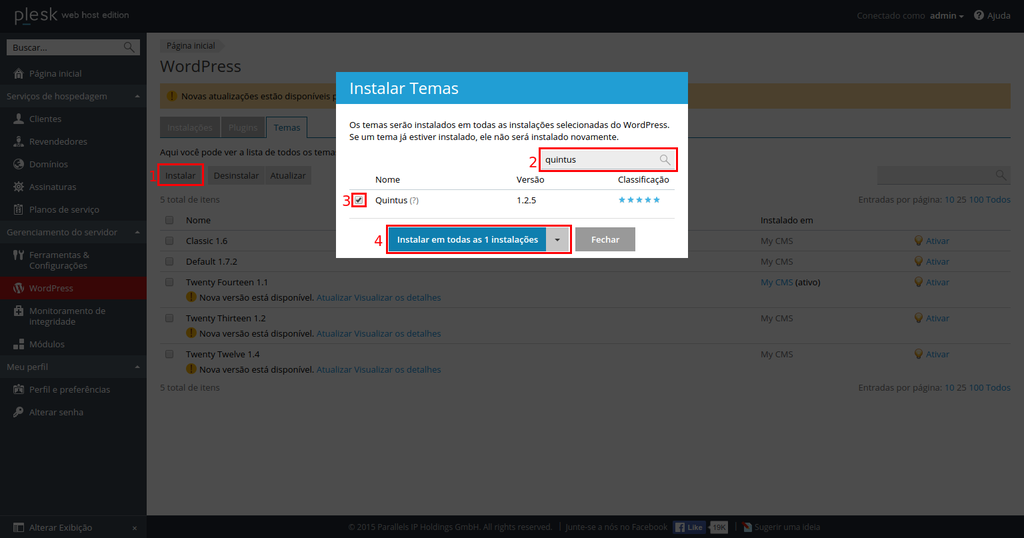Click the five-star rating for Quintus
The width and height of the screenshot is (1024, 538).
(639, 201)
